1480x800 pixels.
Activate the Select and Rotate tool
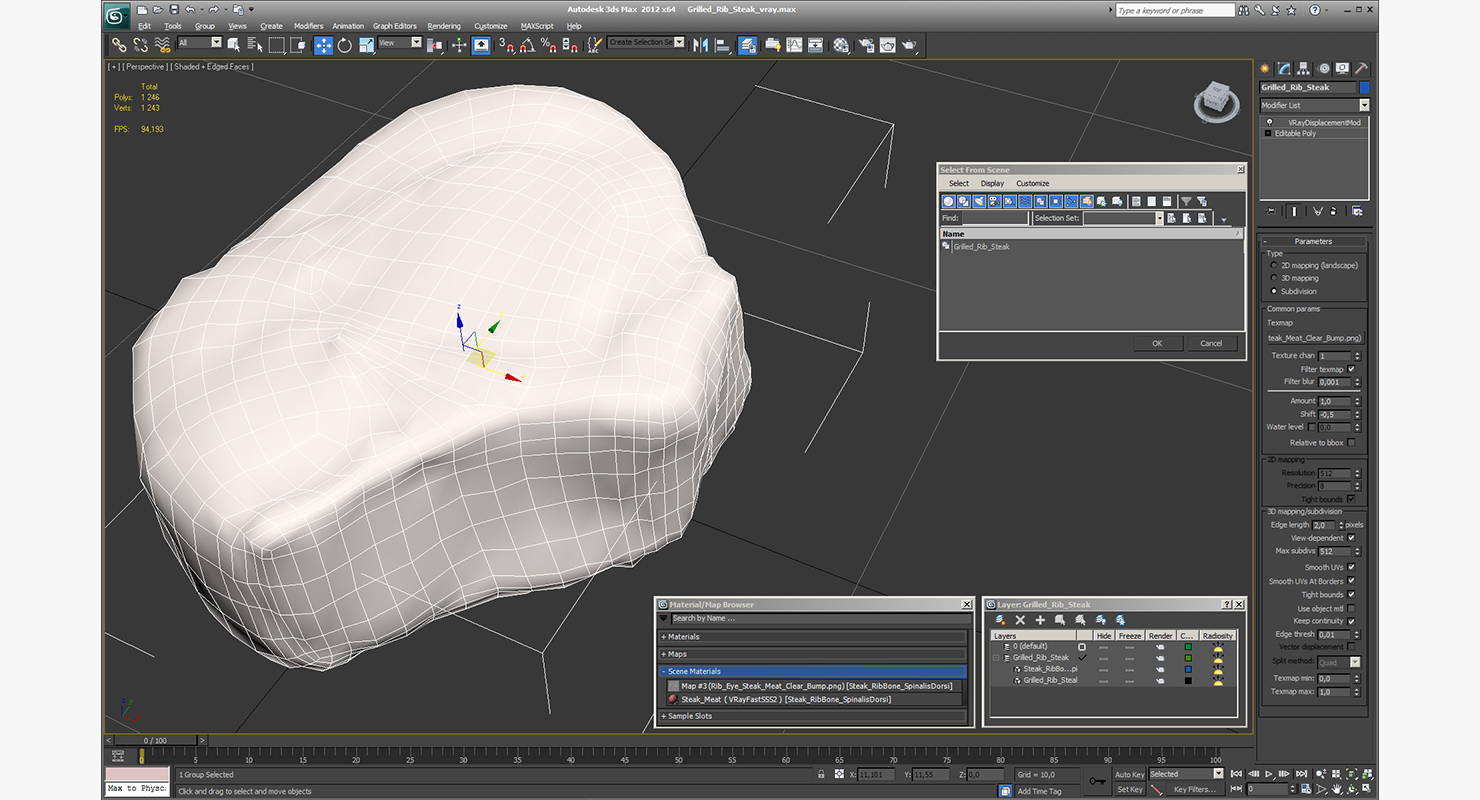[345, 45]
